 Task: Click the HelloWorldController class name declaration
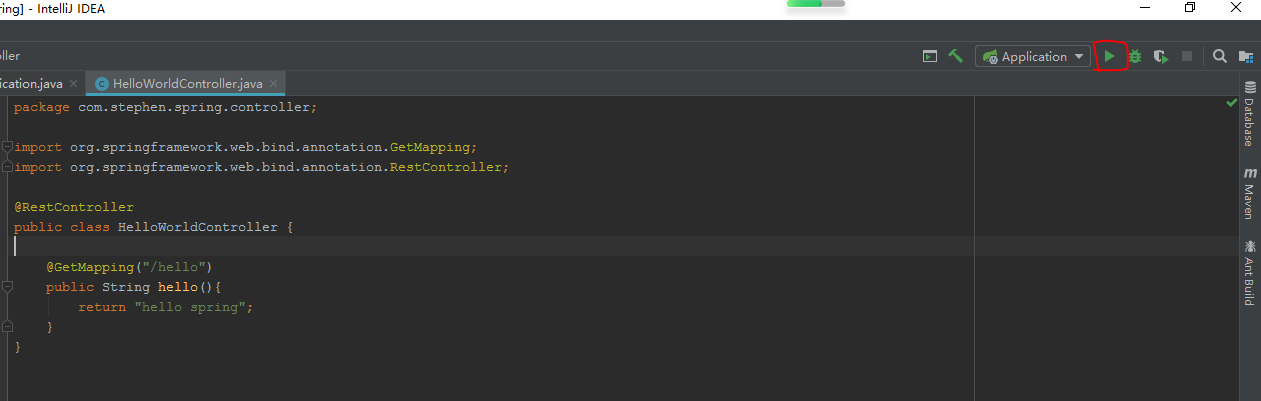(x=198, y=227)
